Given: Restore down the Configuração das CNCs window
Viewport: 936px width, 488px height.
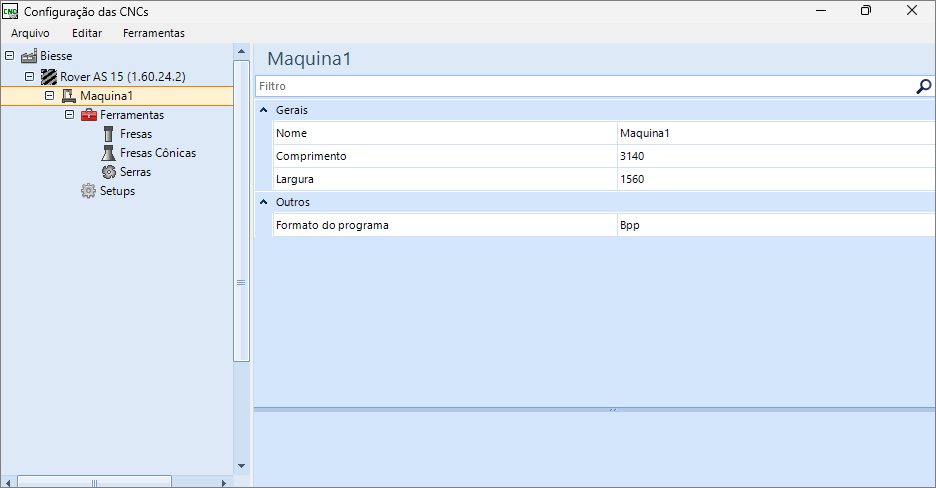Looking at the screenshot, I should click(866, 11).
